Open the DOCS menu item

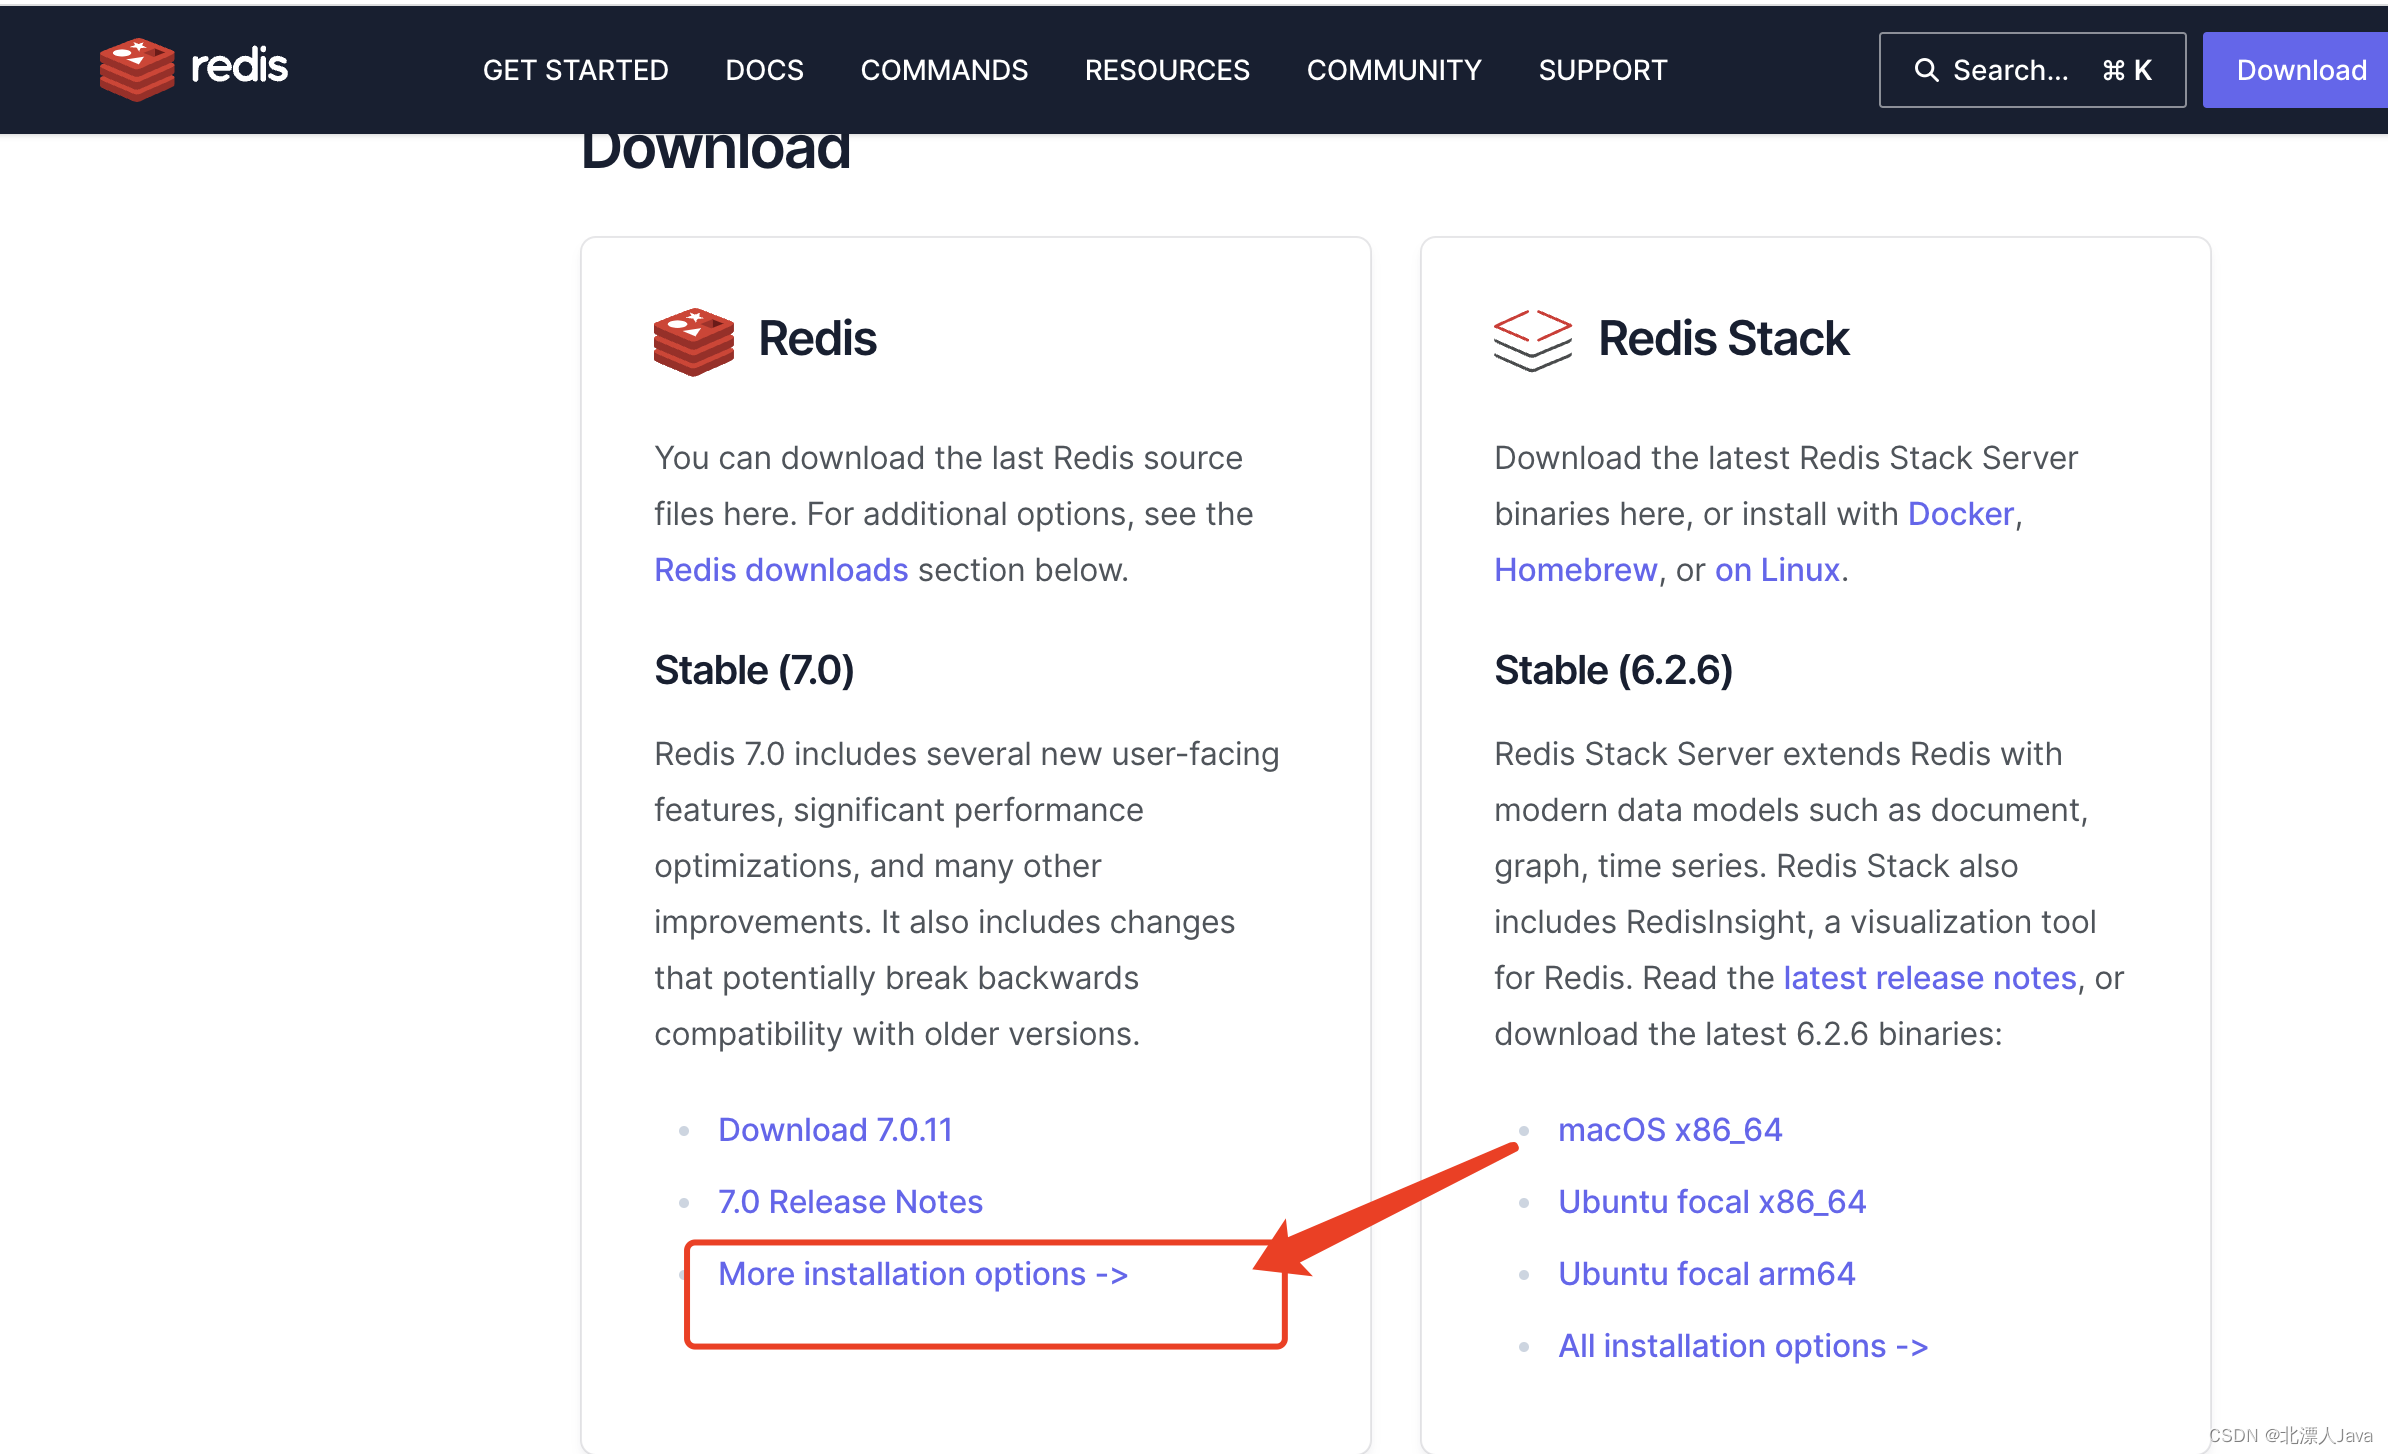point(764,70)
